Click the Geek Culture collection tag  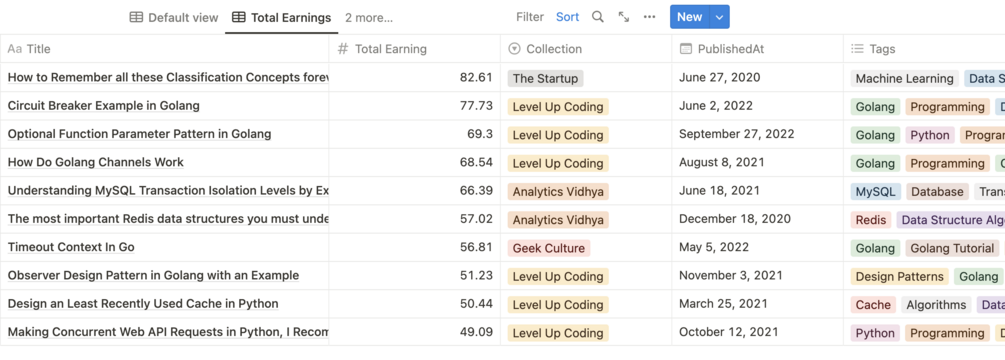click(x=549, y=248)
